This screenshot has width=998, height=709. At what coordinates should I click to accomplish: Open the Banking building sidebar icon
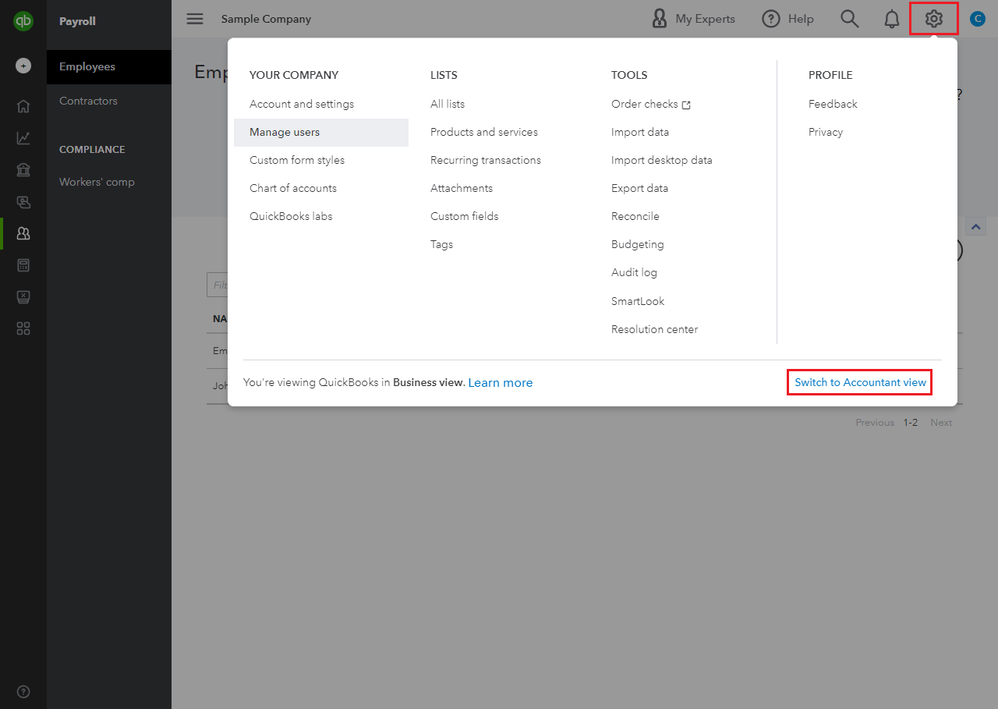point(24,170)
